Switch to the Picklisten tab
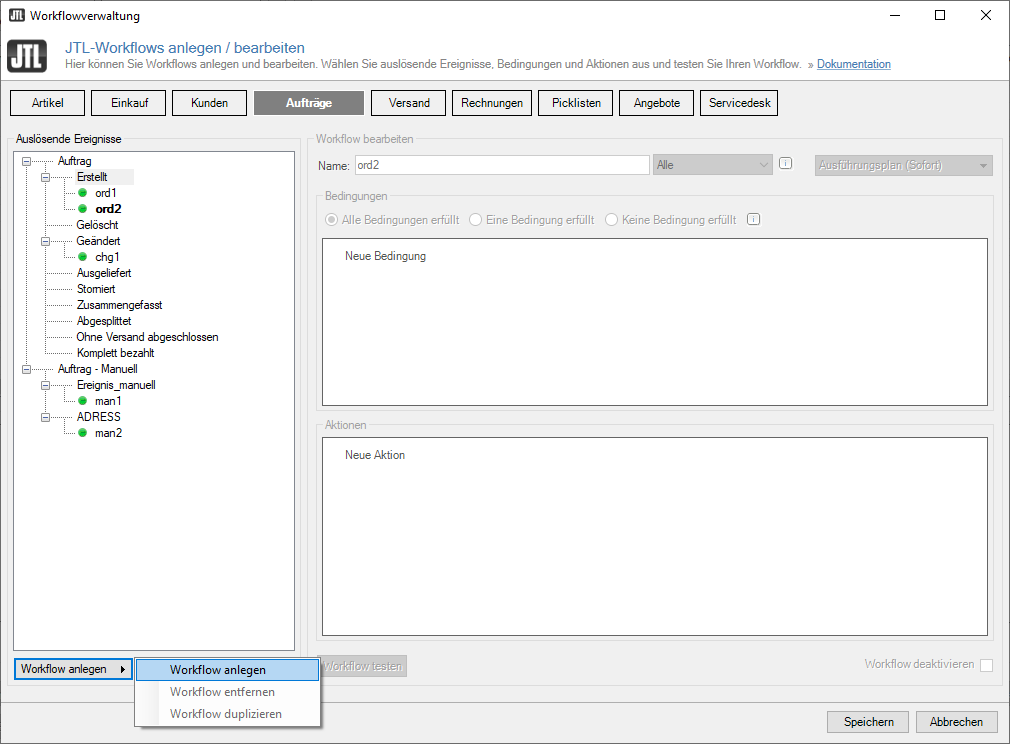Viewport: 1010px width, 744px height. (576, 103)
